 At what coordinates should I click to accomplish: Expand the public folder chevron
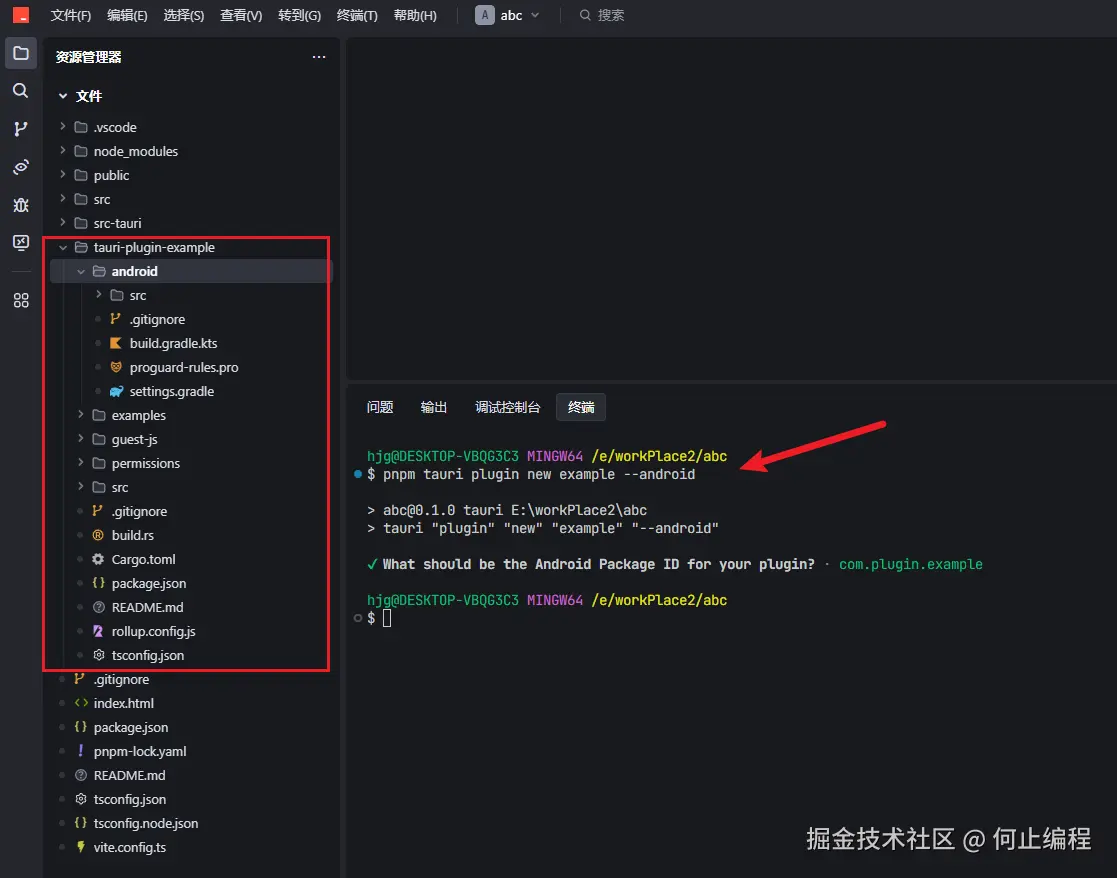(x=63, y=174)
